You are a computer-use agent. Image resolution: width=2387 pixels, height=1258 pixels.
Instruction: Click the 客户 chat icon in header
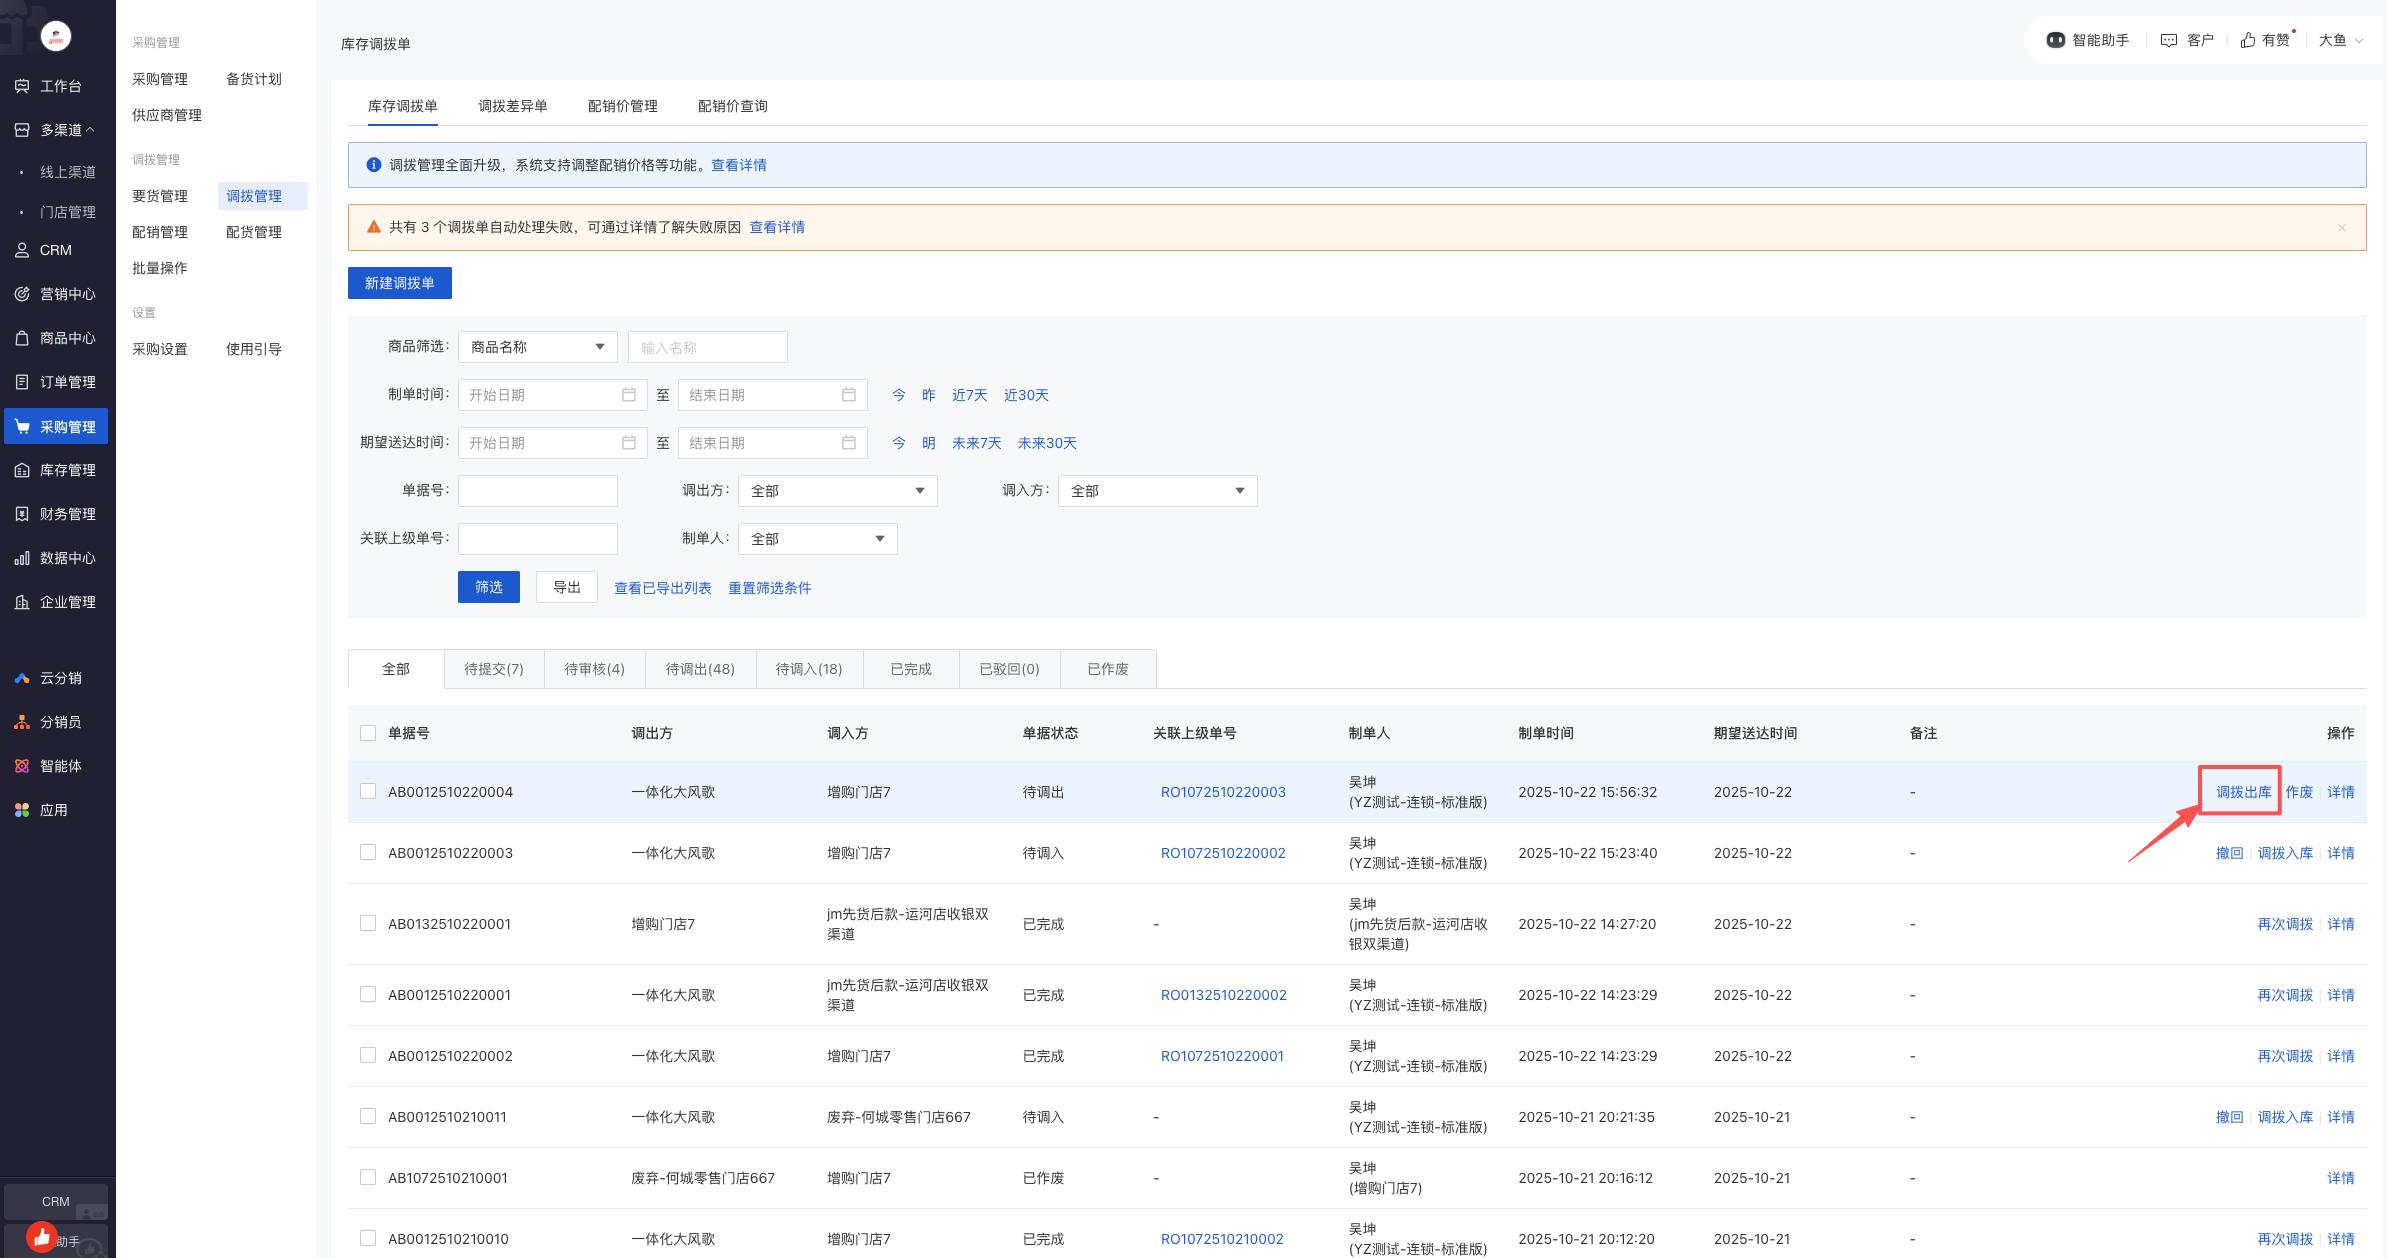(2168, 40)
